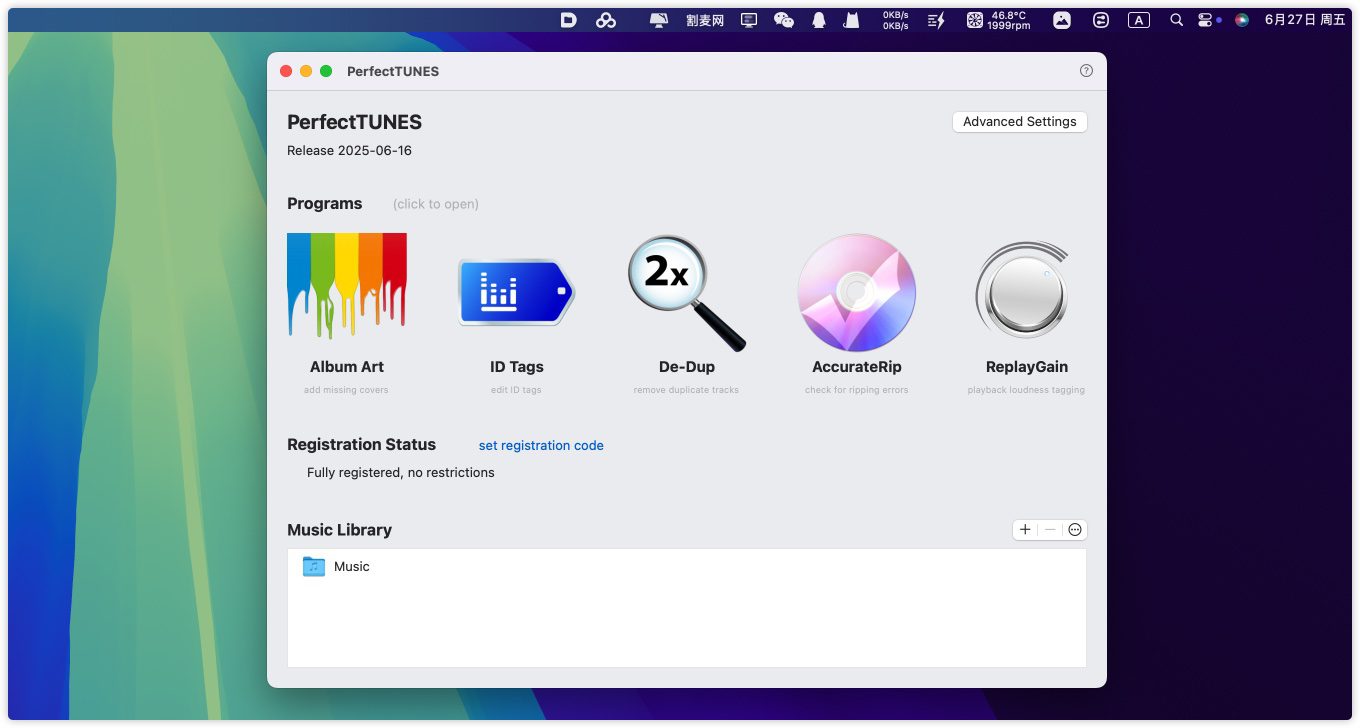Click 'add missing covers' caption
The height and width of the screenshot is (728, 1360).
[346, 390]
